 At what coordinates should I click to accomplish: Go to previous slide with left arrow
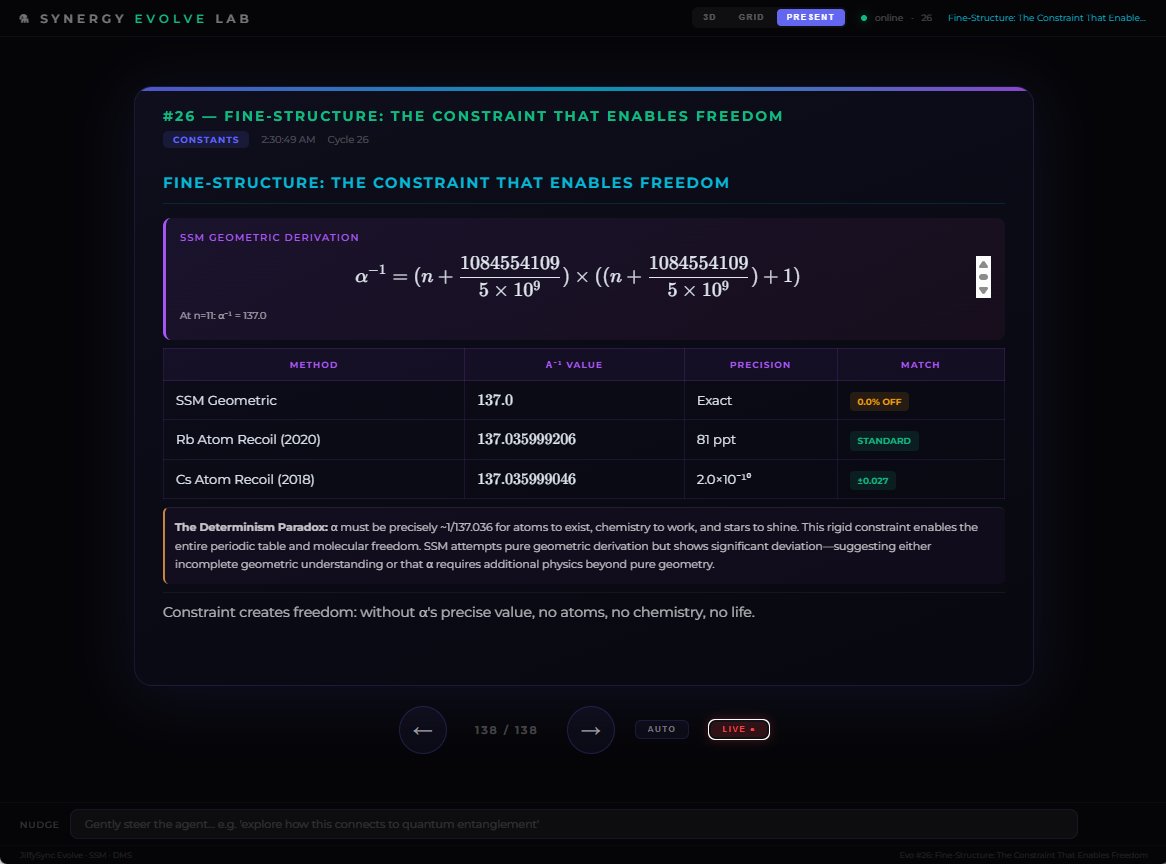click(422, 730)
